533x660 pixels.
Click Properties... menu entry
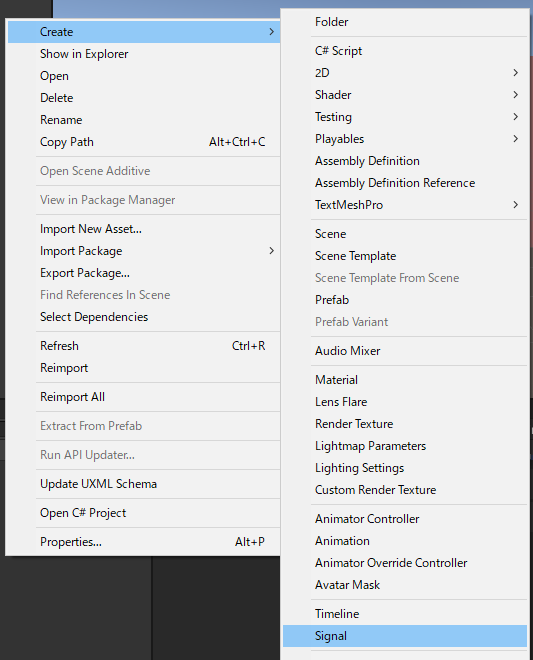click(x=144, y=542)
